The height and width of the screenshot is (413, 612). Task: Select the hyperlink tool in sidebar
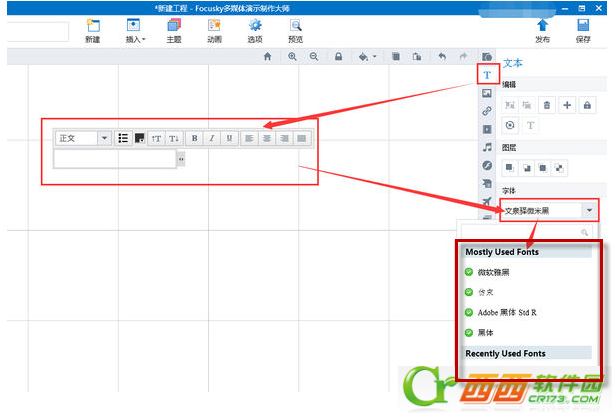[487, 111]
